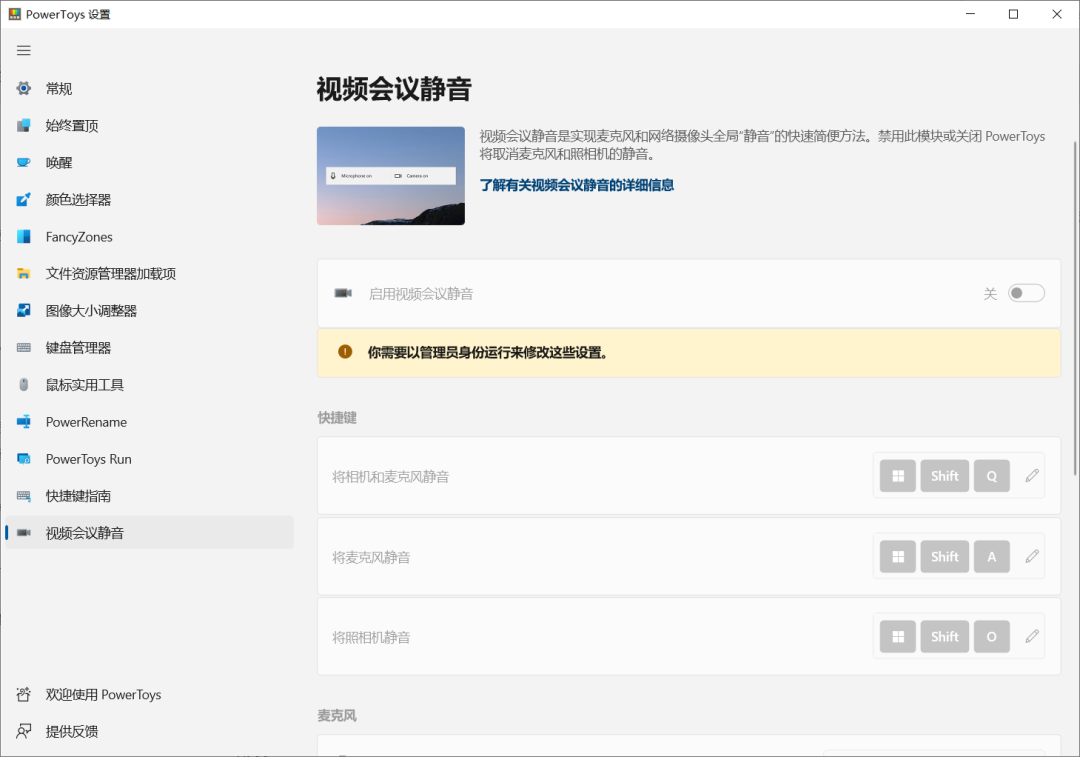Go to PowerToys Run settings page
This screenshot has height=757, width=1080.
tap(88, 459)
